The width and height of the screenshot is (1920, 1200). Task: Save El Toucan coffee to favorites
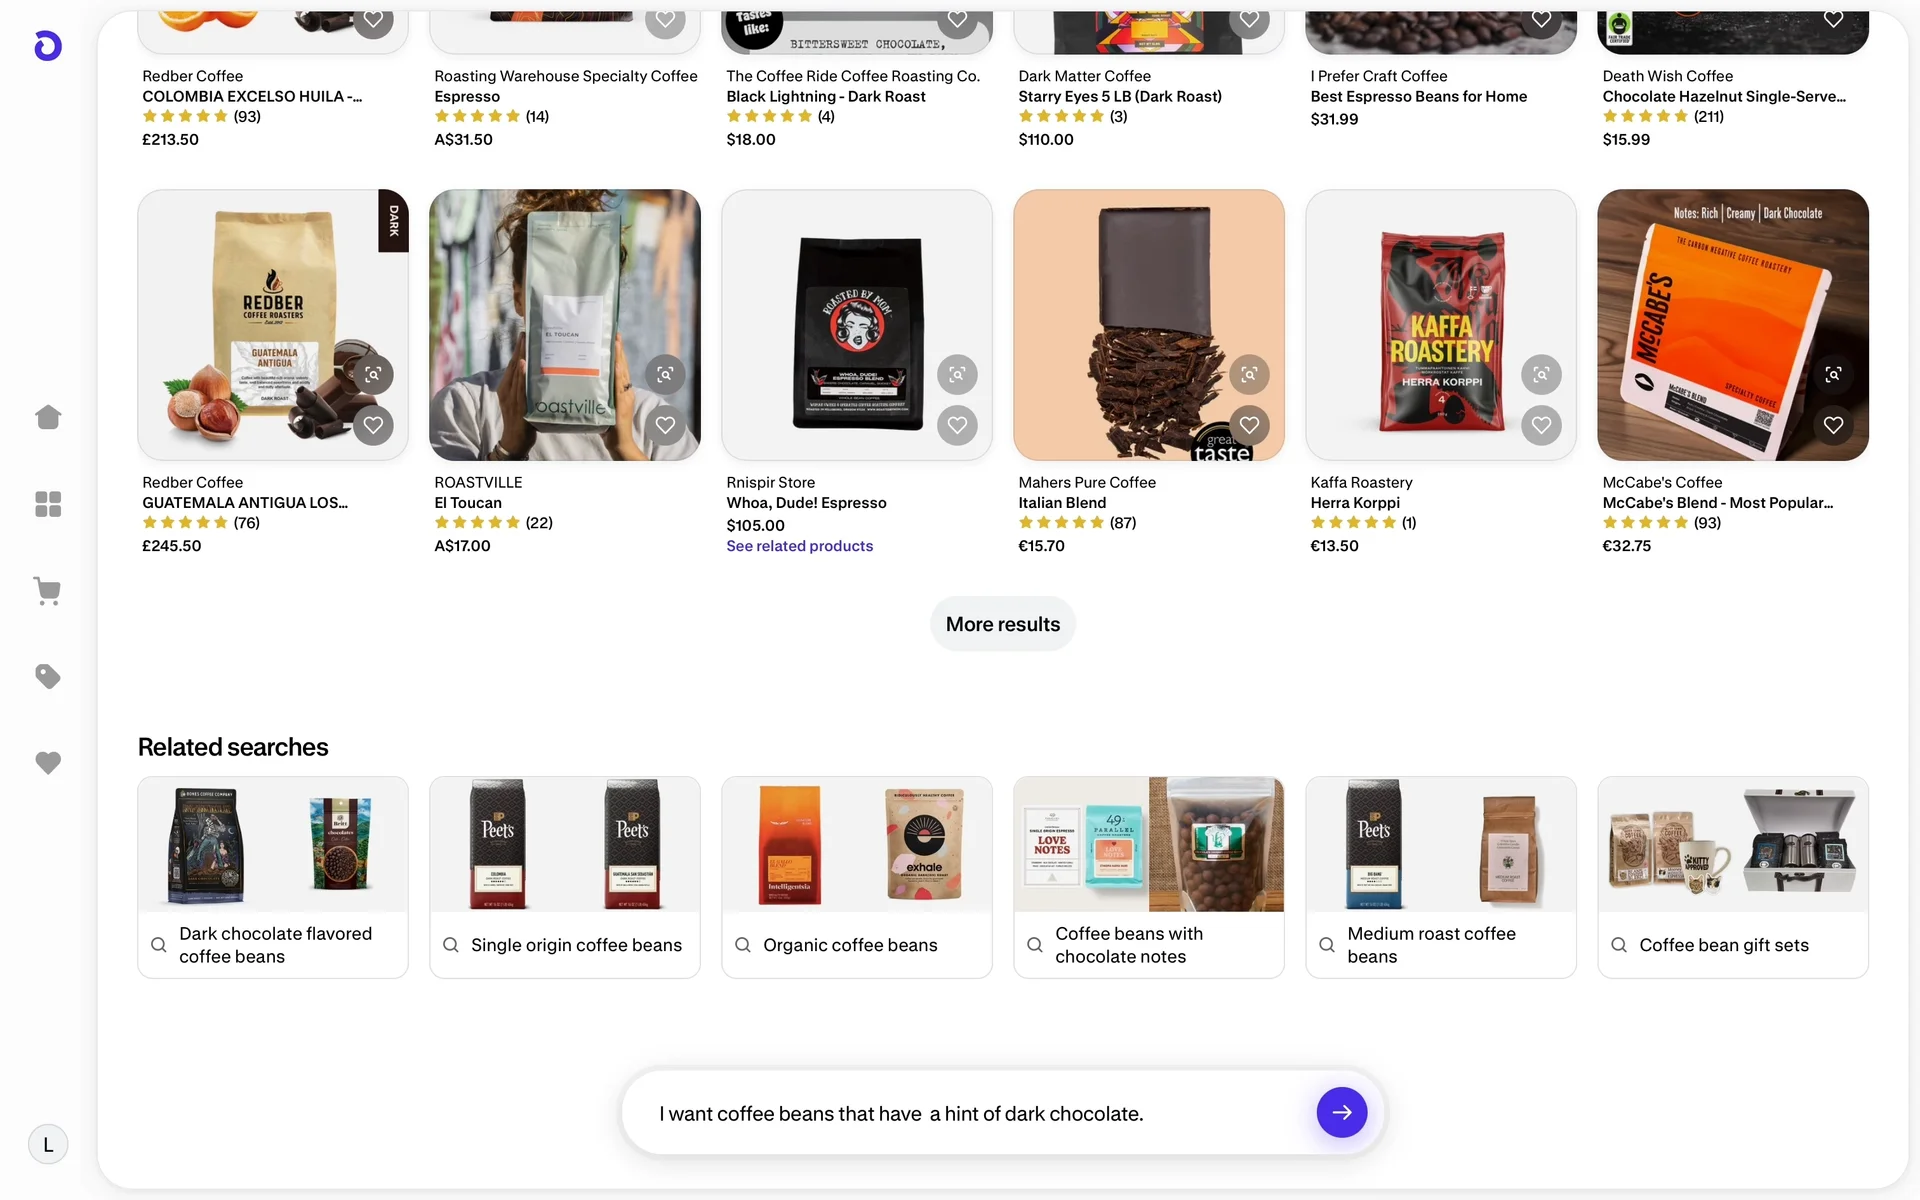pyautogui.click(x=665, y=425)
